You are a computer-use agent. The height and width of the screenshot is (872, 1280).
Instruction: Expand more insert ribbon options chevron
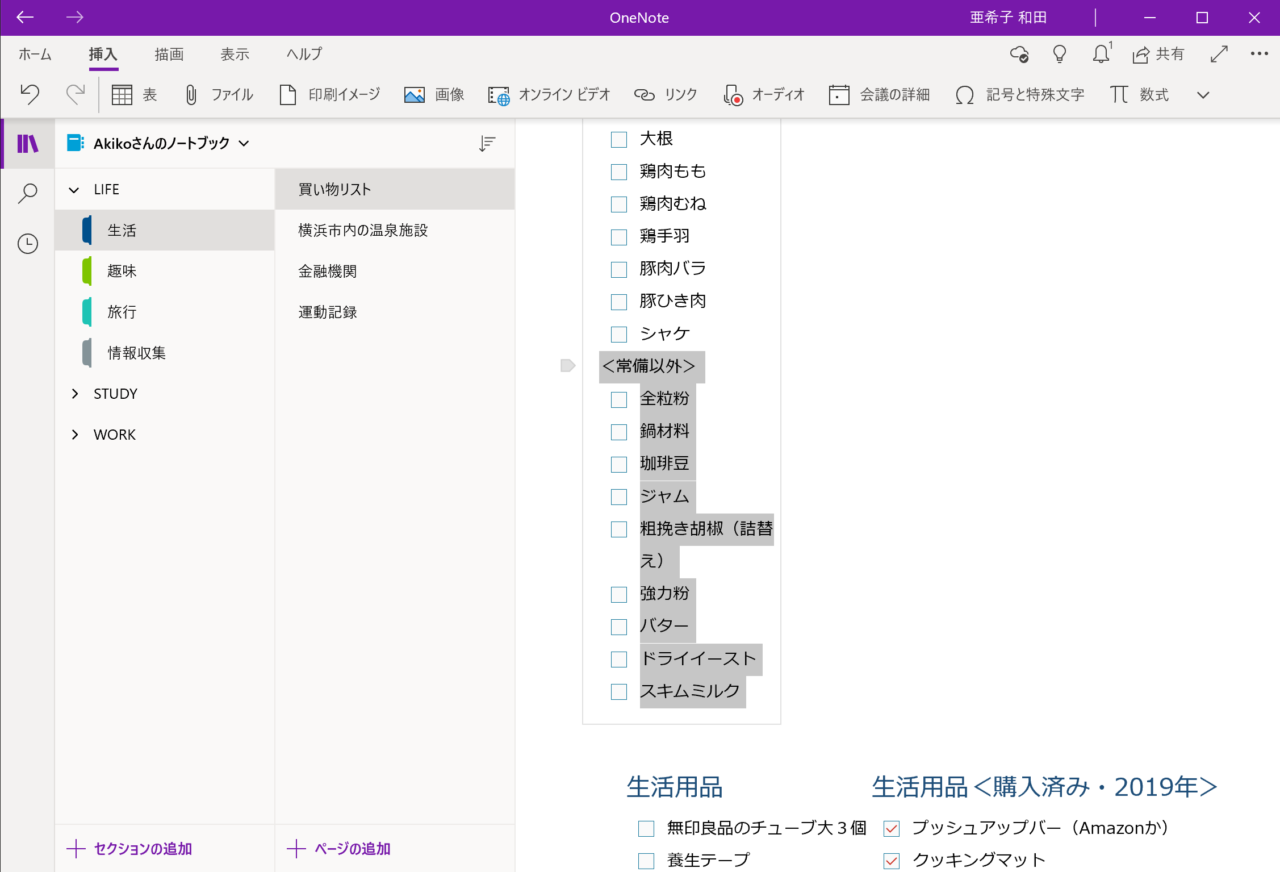[x=1203, y=95]
